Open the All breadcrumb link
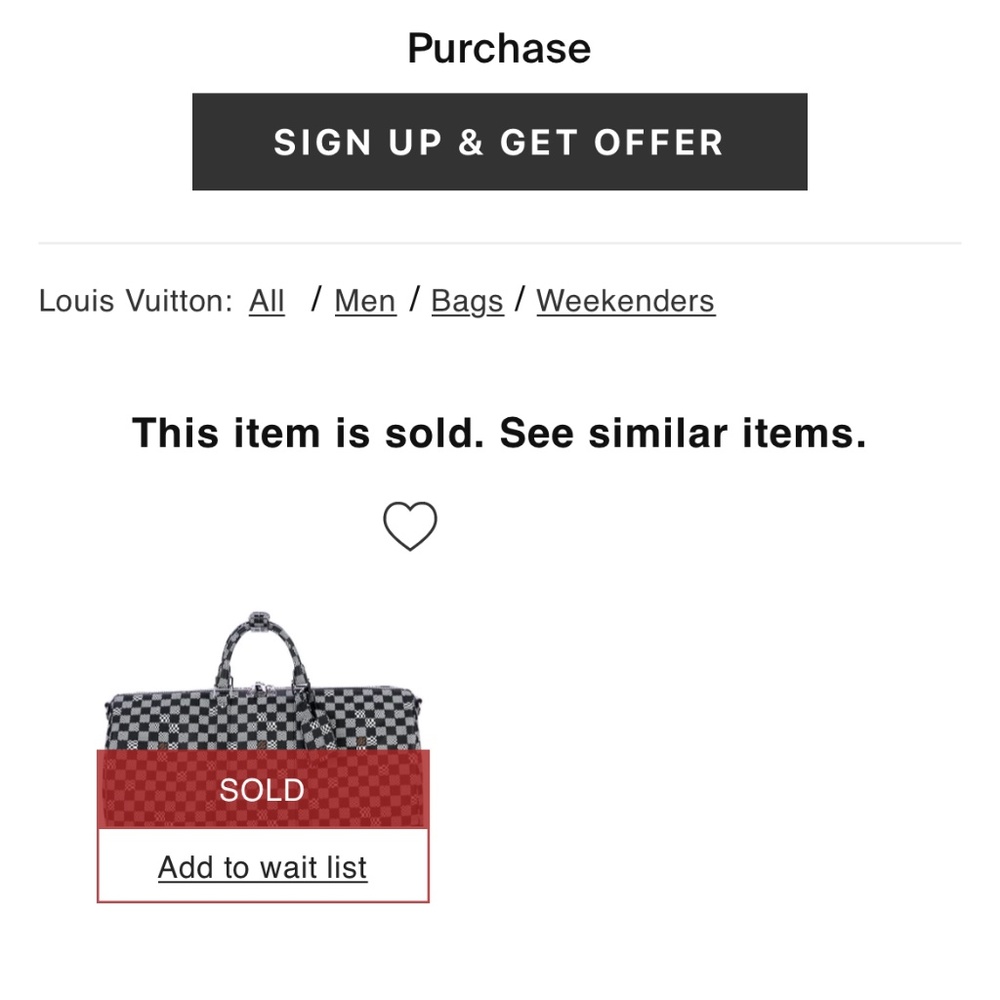This screenshot has width=1000, height=1000. 267,301
